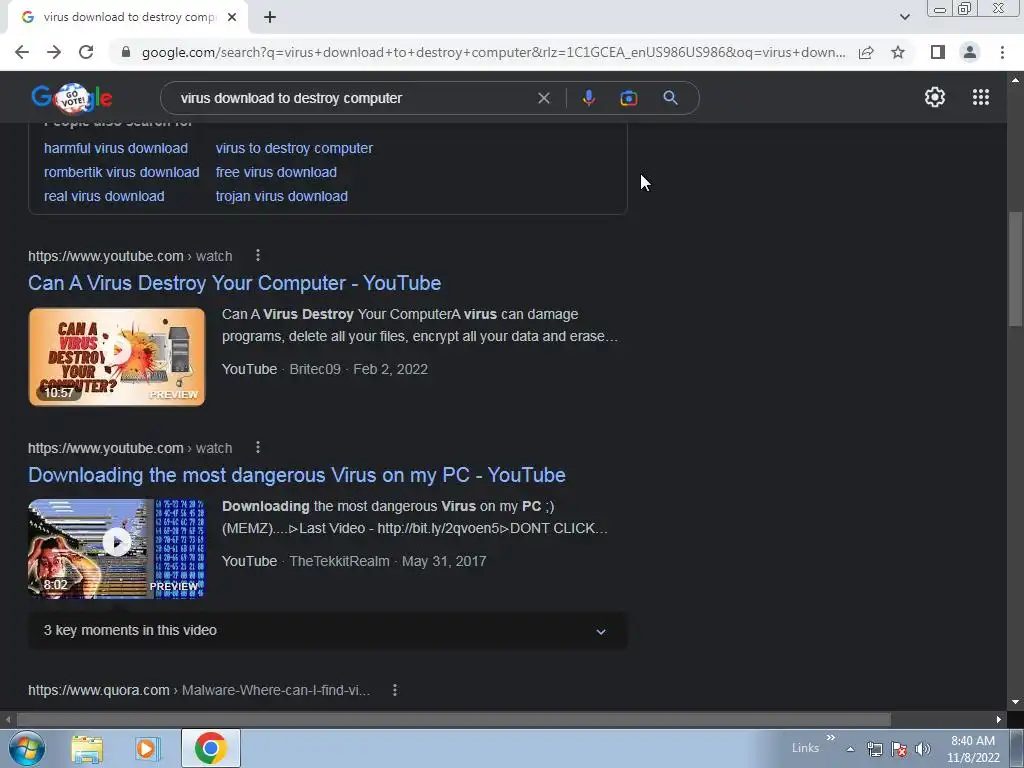Click the first youtube.com watch URL
The image size is (1024, 768).
click(x=130, y=256)
